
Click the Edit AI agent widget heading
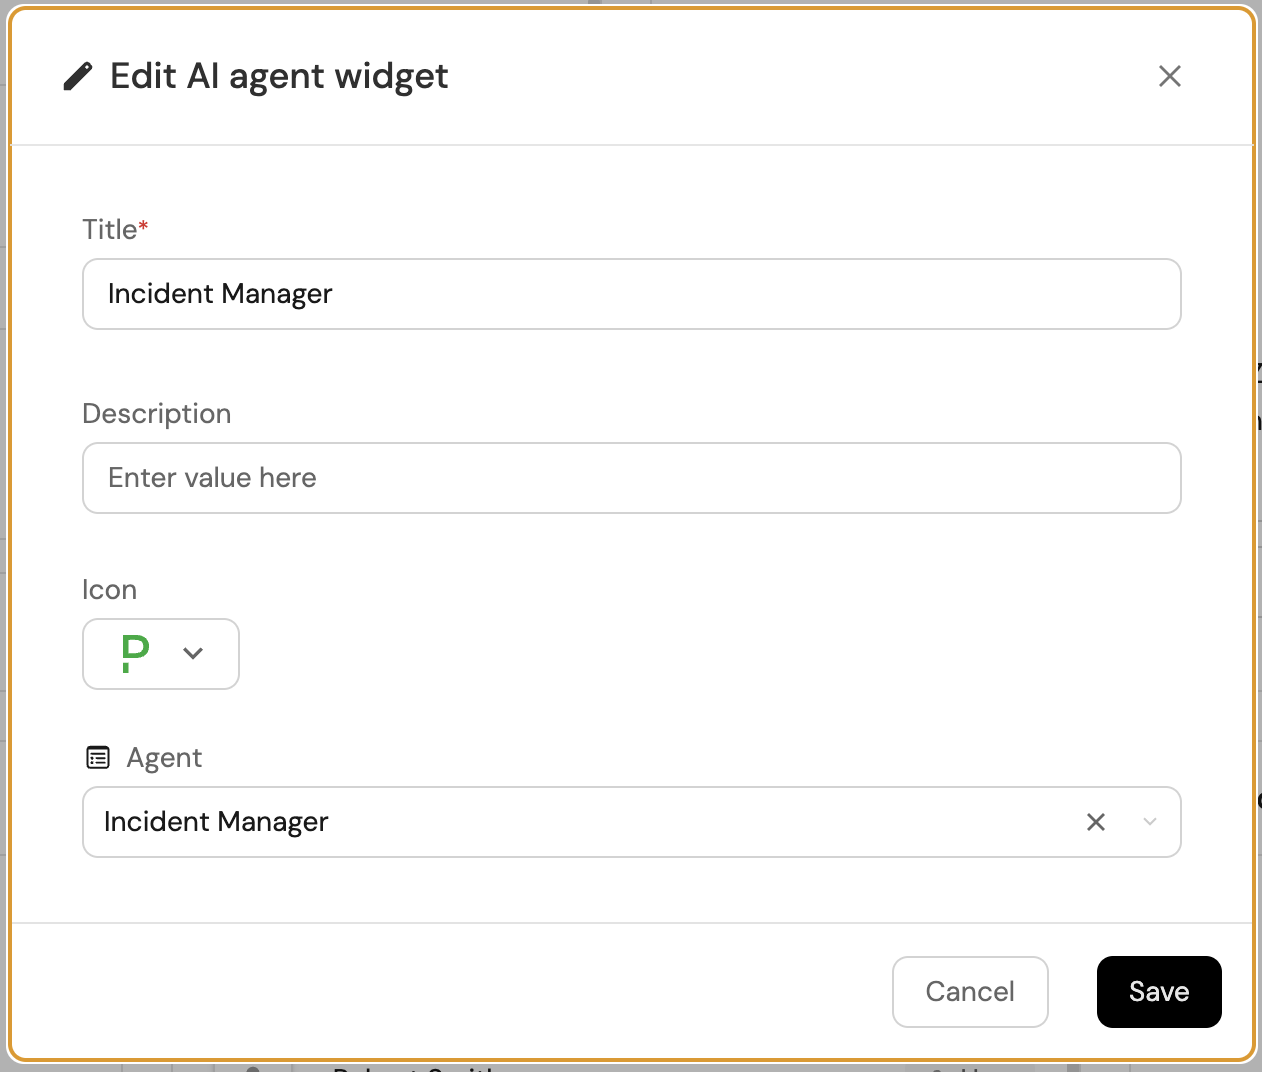tap(279, 76)
